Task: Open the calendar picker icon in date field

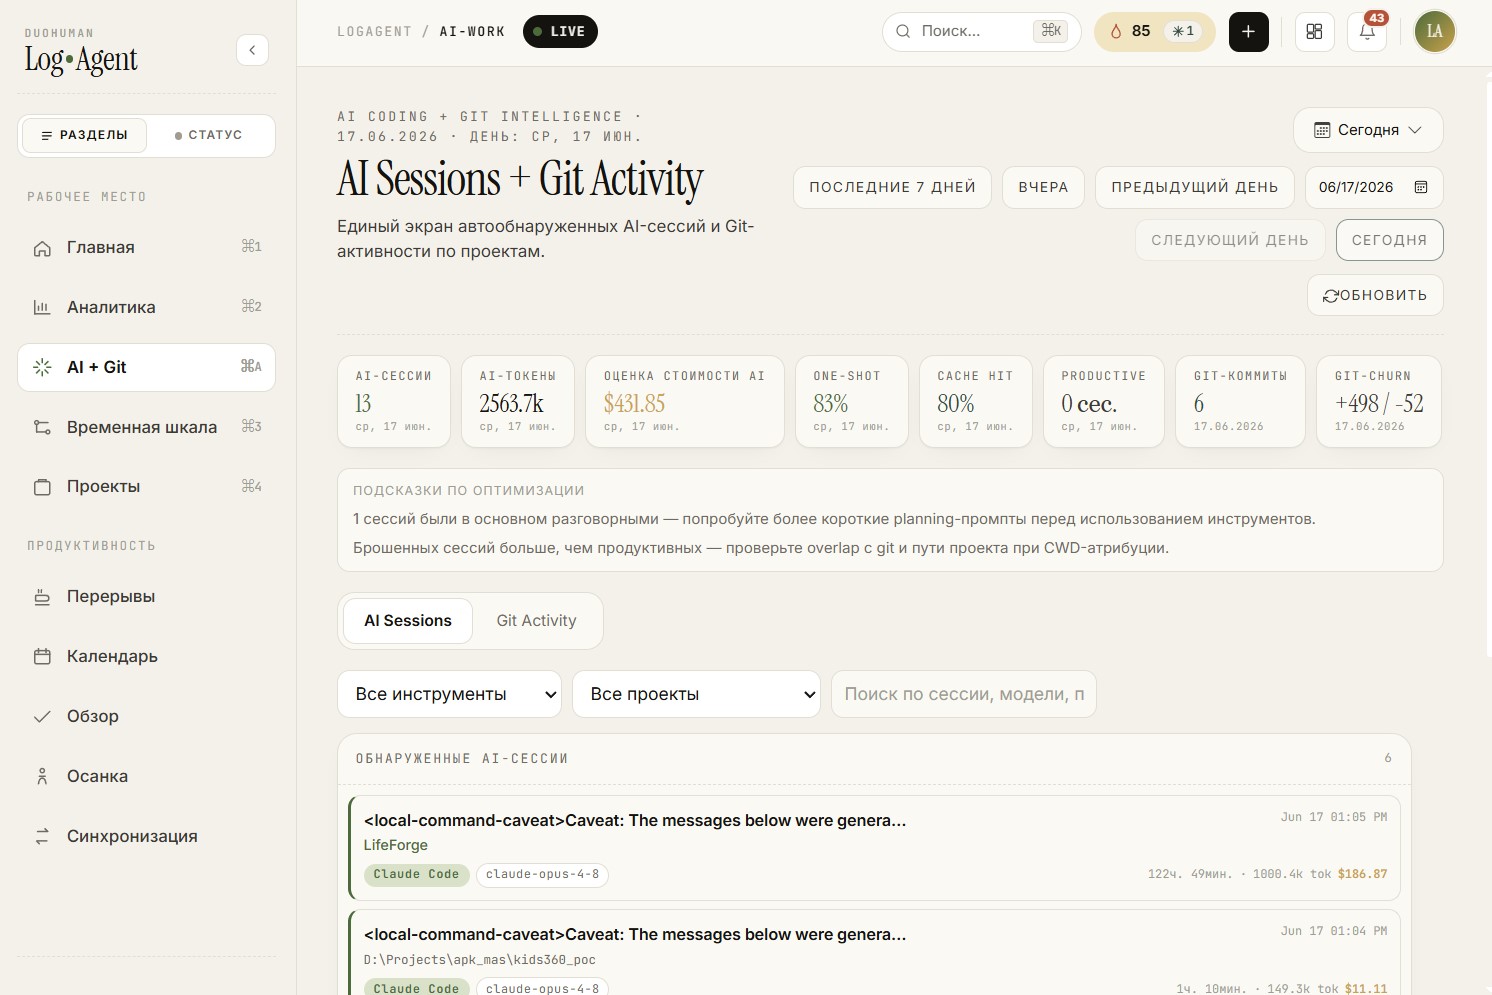Action: [1421, 187]
